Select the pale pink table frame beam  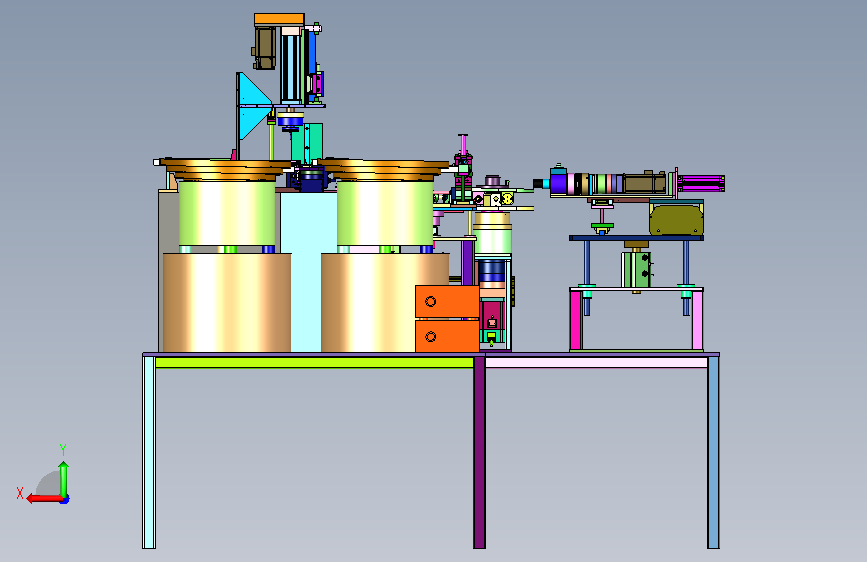click(x=596, y=363)
